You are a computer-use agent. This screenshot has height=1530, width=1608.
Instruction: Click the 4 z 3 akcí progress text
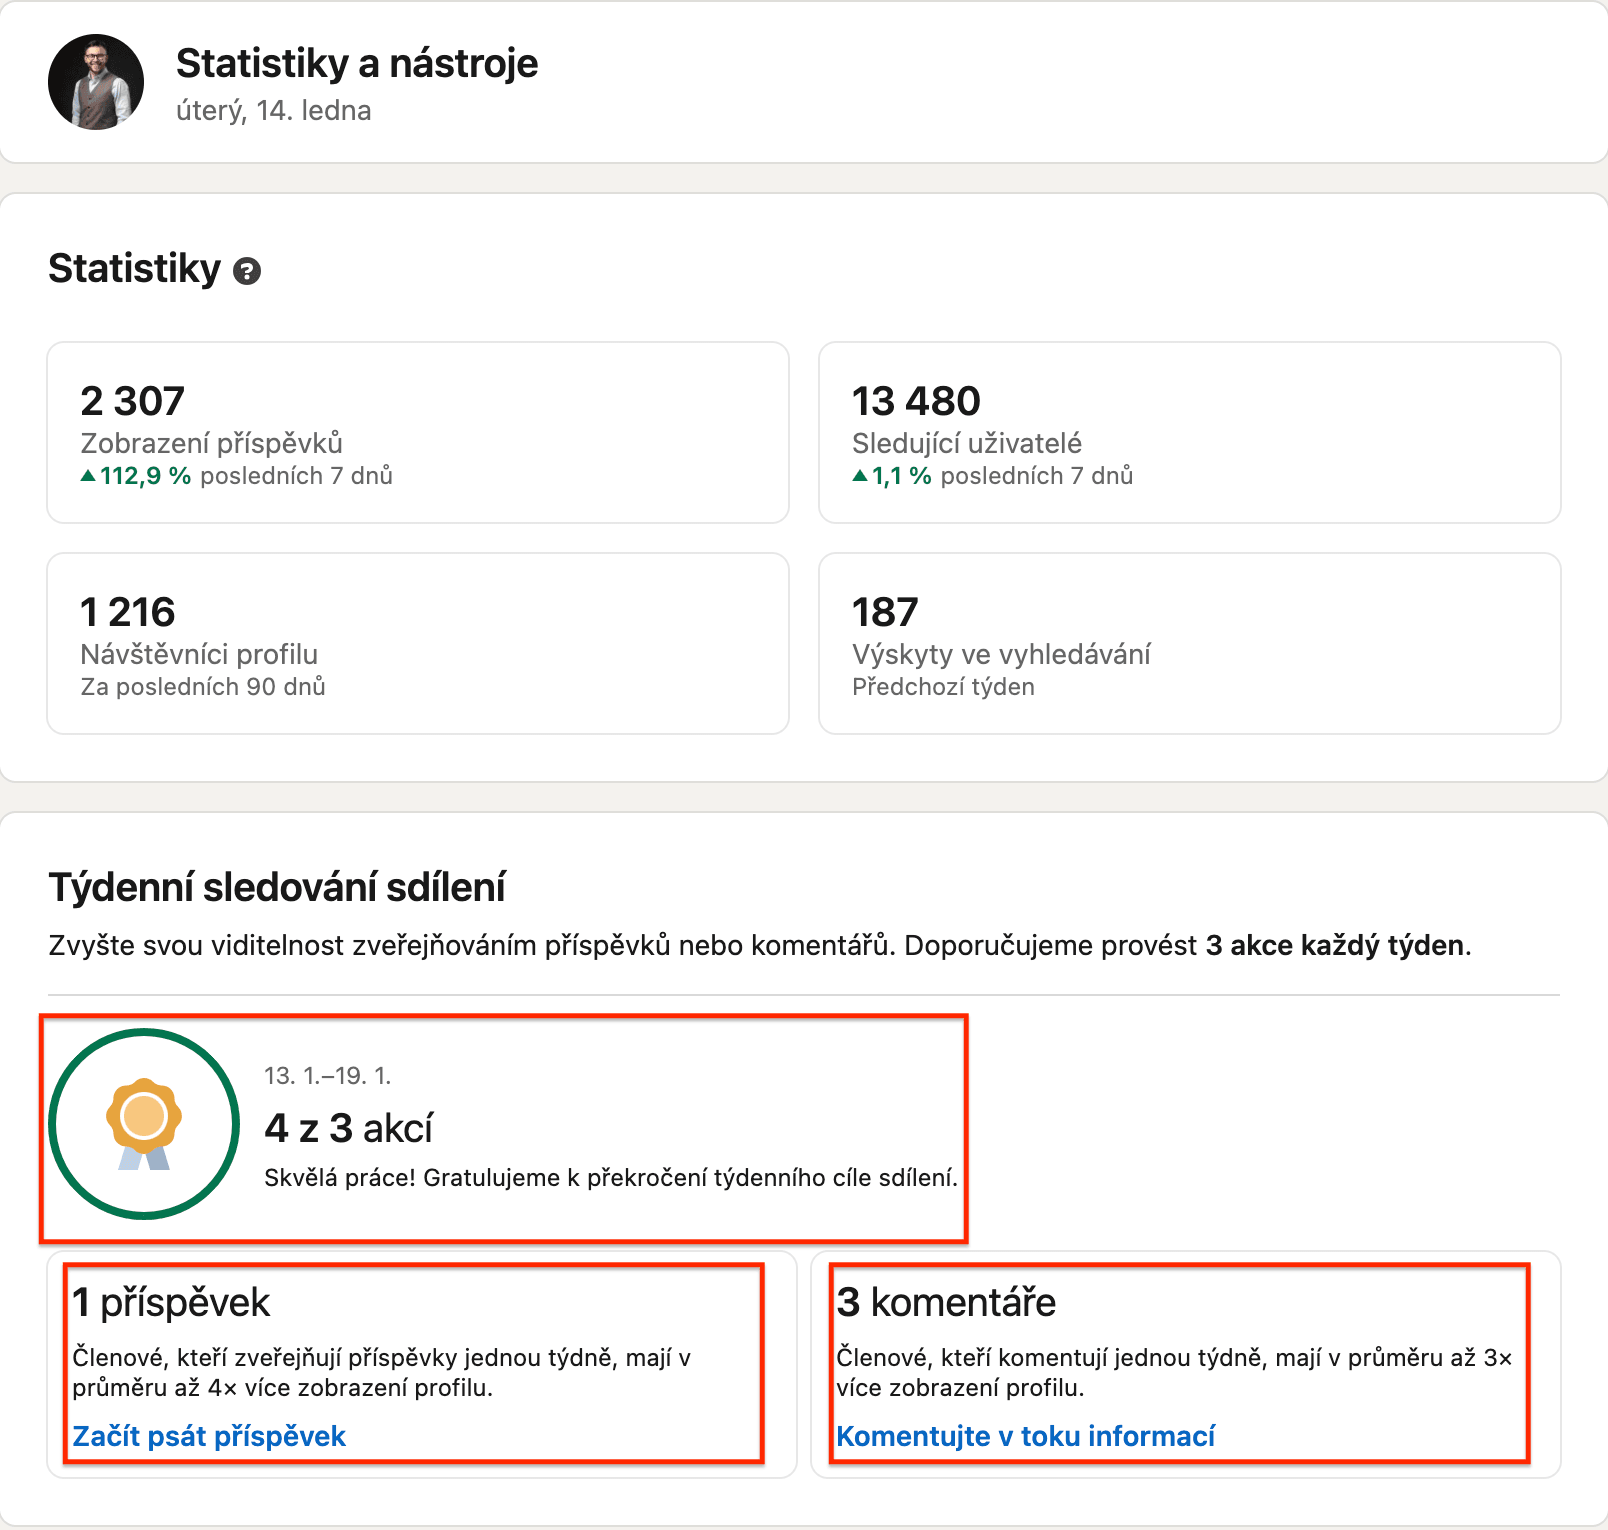pyautogui.click(x=348, y=1128)
